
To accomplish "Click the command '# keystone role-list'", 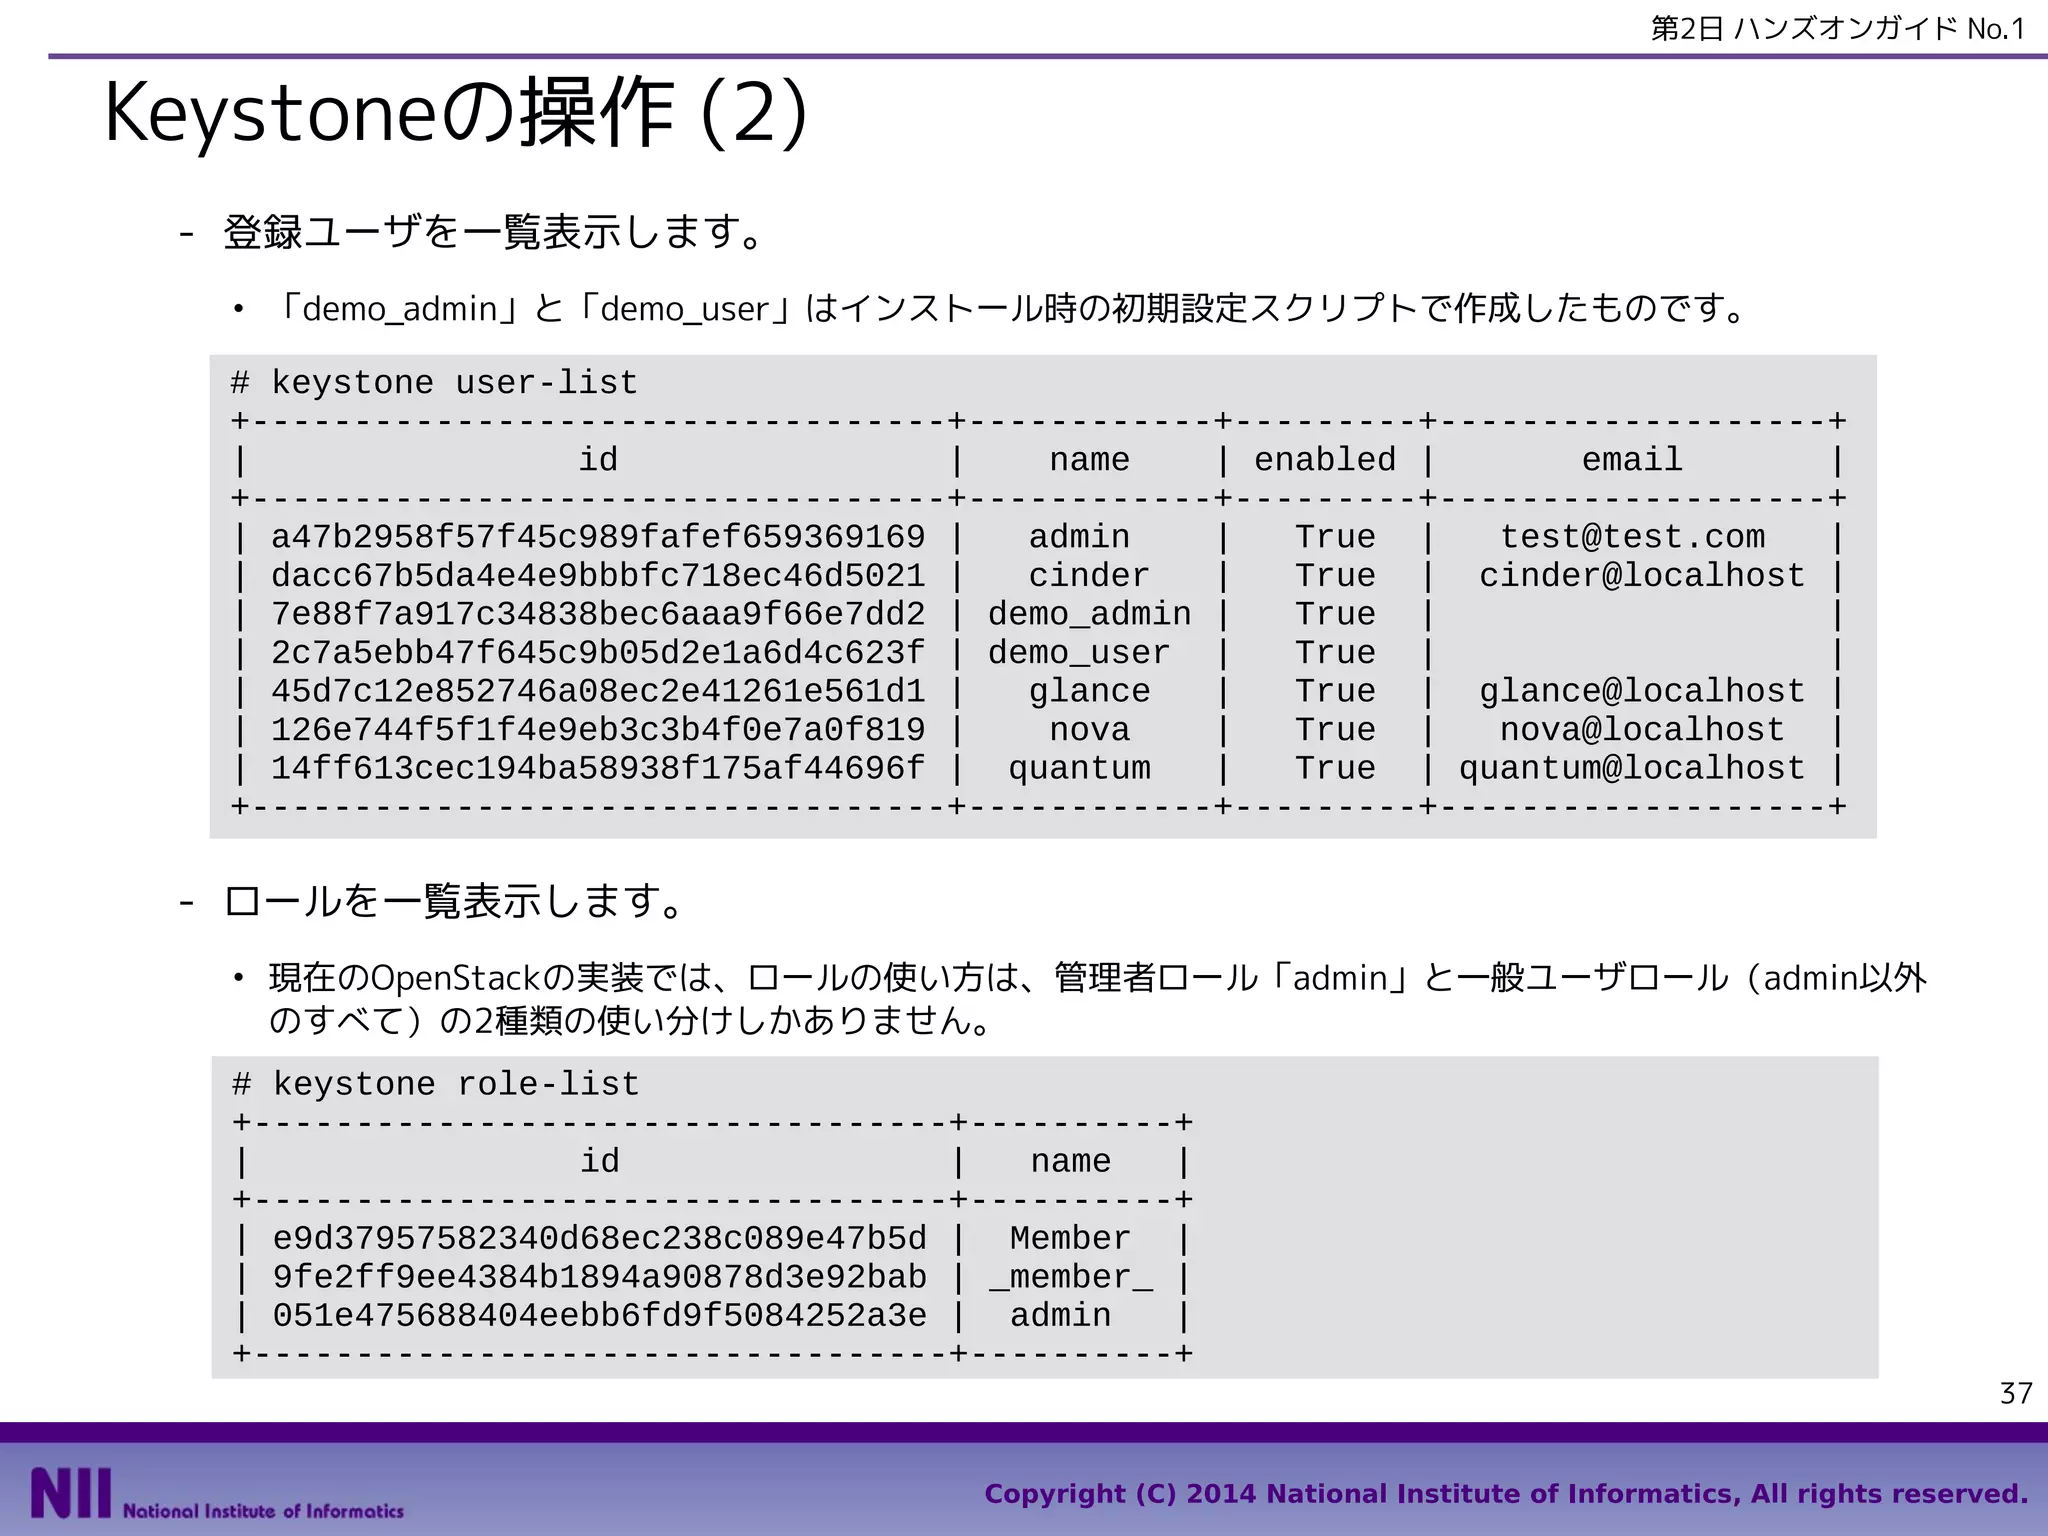I will point(436,1084).
